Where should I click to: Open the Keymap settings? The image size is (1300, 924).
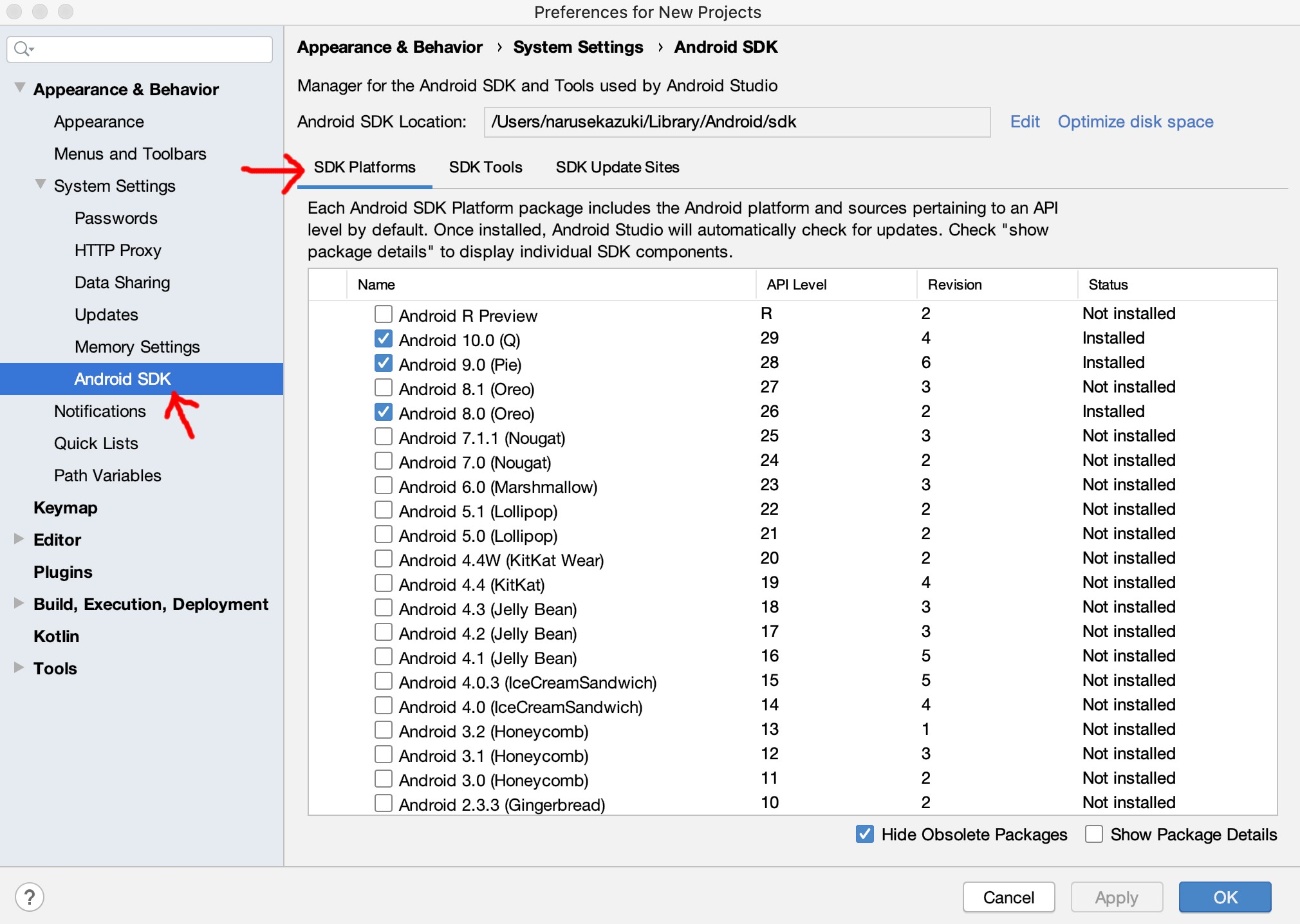pos(65,507)
